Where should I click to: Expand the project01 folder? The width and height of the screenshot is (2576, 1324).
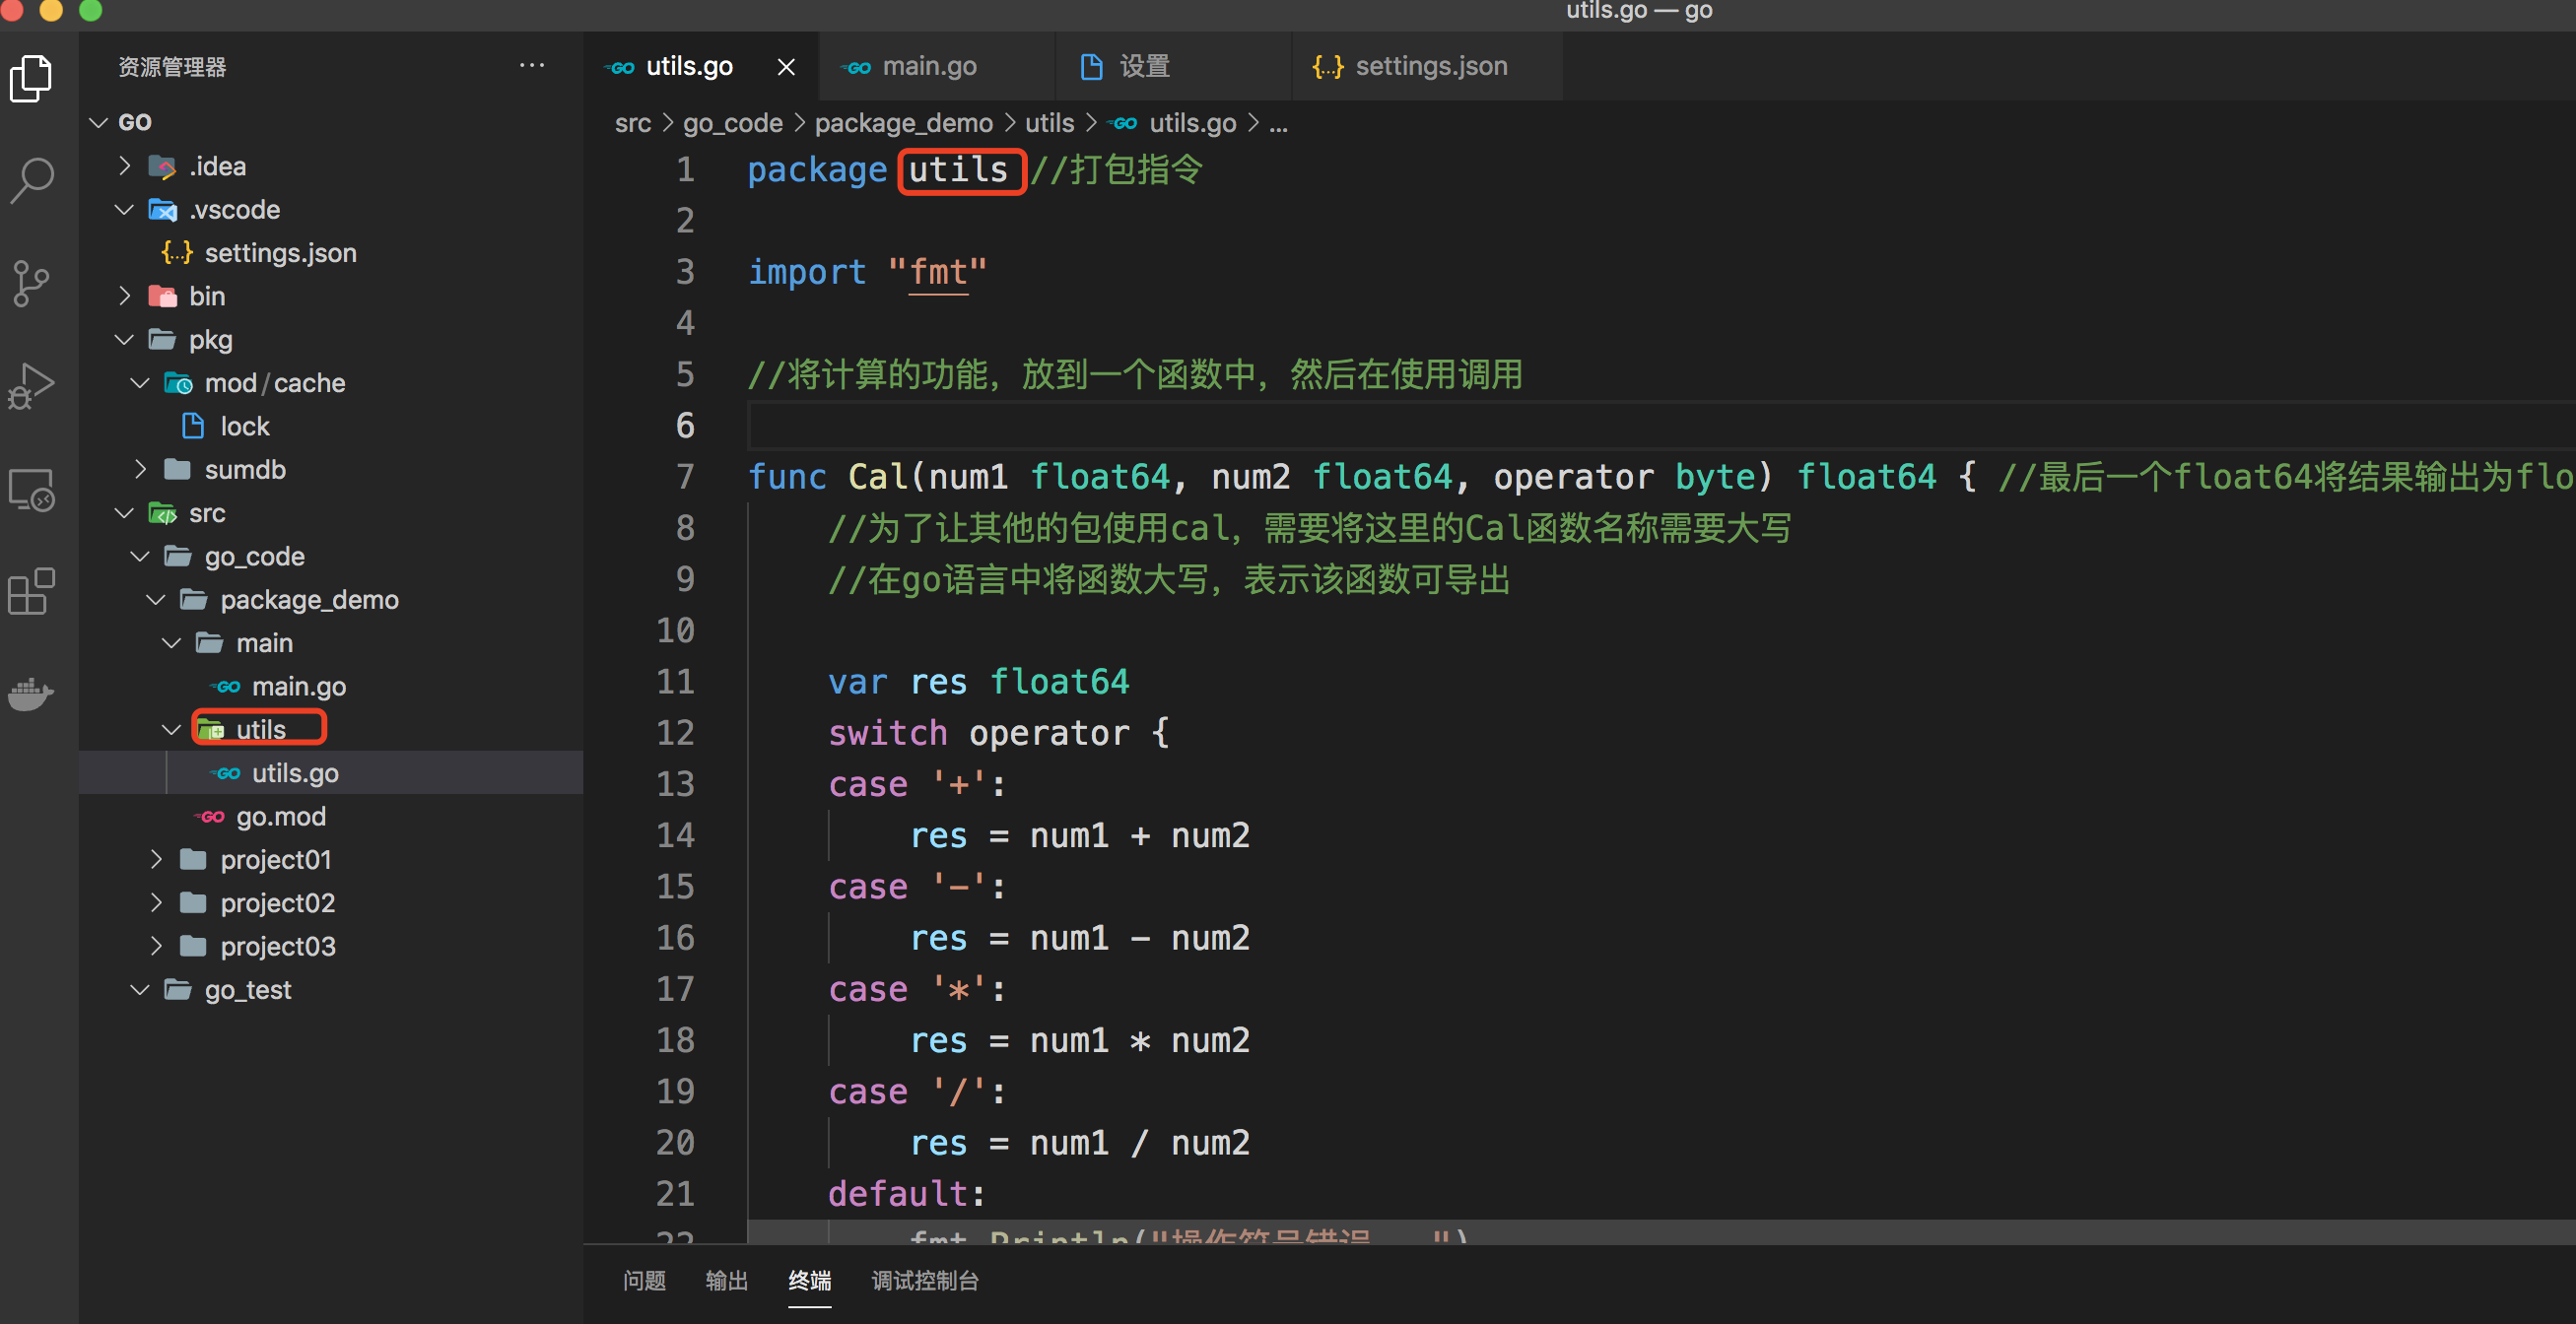(x=275, y=859)
